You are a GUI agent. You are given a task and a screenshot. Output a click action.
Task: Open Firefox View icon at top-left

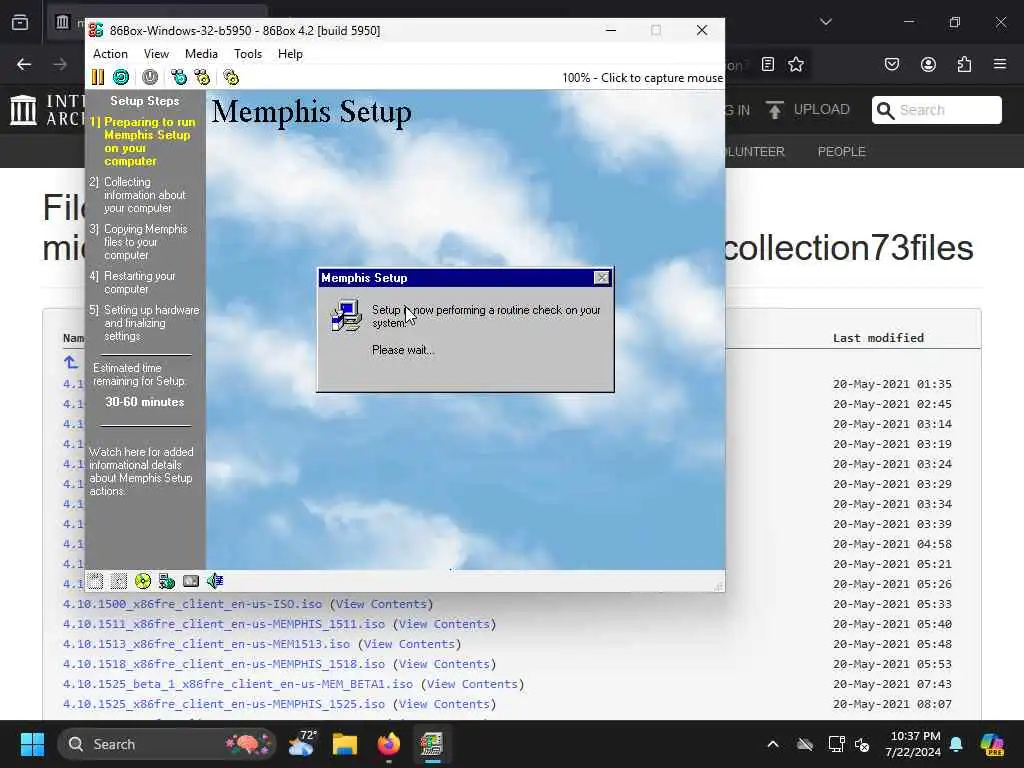click(20, 22)
